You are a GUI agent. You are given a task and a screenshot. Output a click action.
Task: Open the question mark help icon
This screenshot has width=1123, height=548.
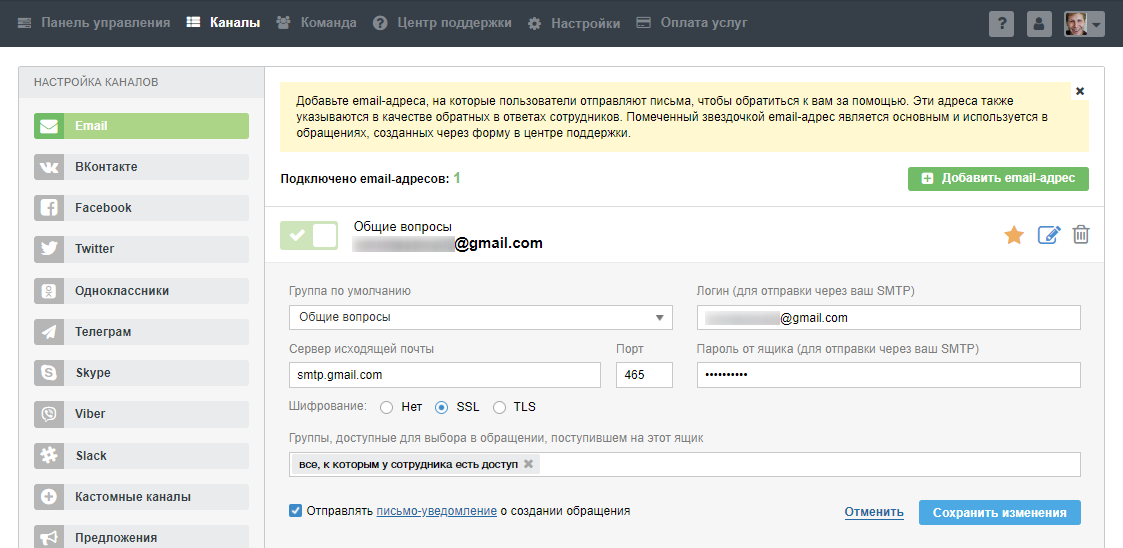(1001, 24)
